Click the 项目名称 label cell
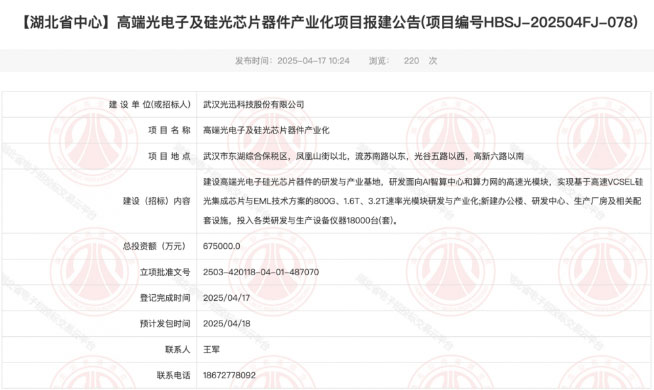Viewport: 654px width, 390px height. click(100, 131)
